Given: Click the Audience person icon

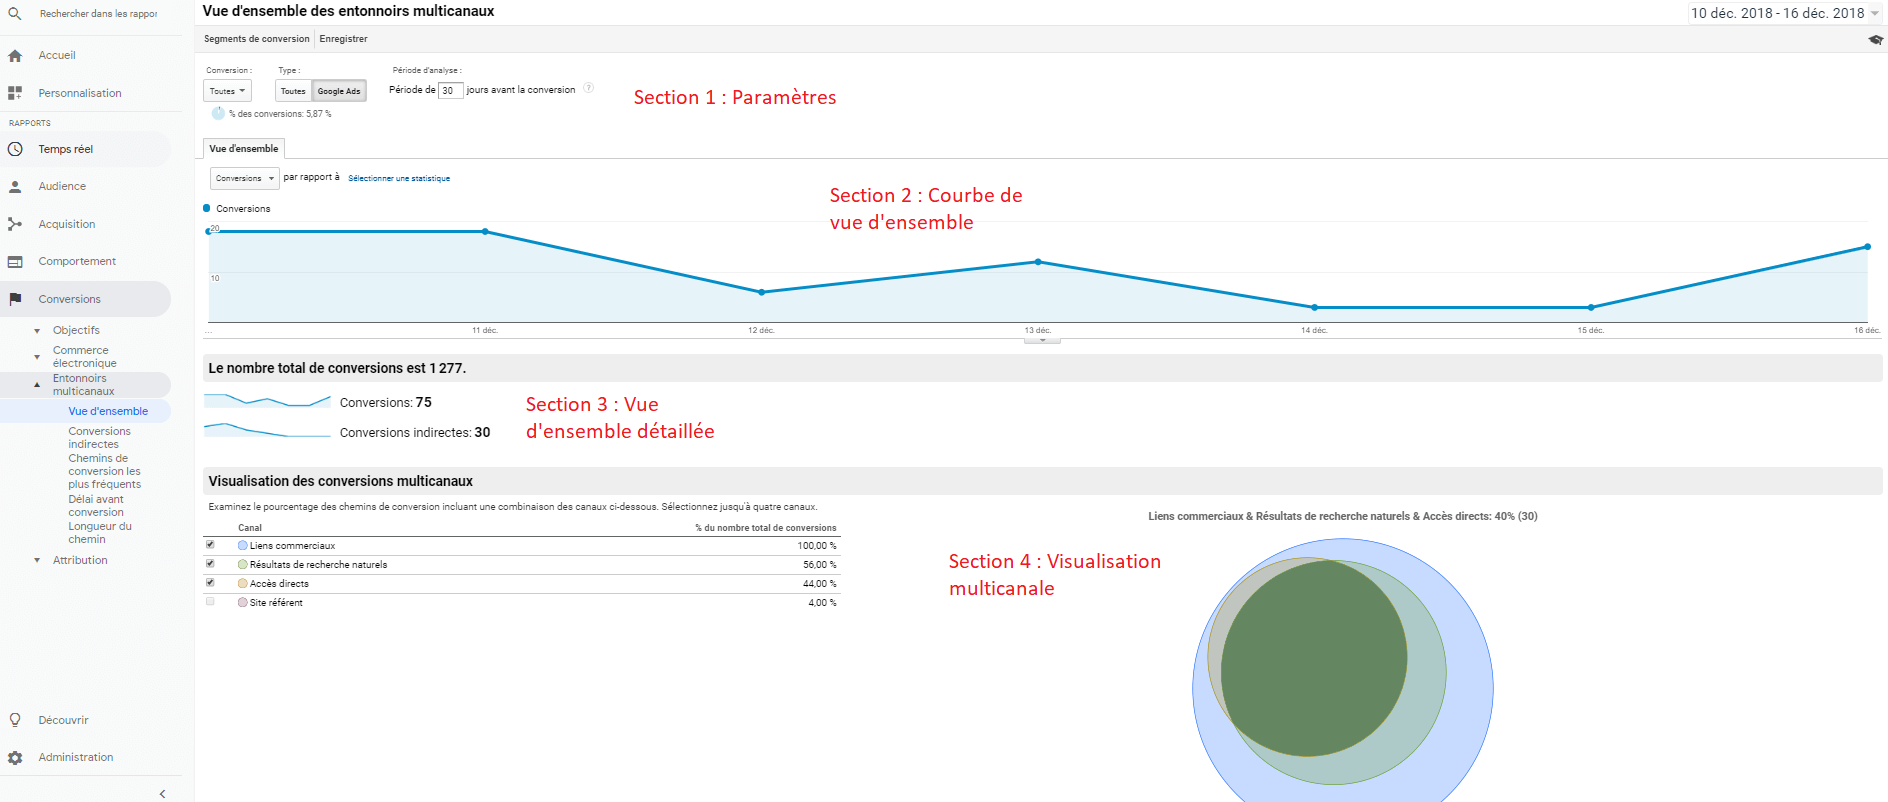Looking at the screenshot, I should [x=15, y=187].
